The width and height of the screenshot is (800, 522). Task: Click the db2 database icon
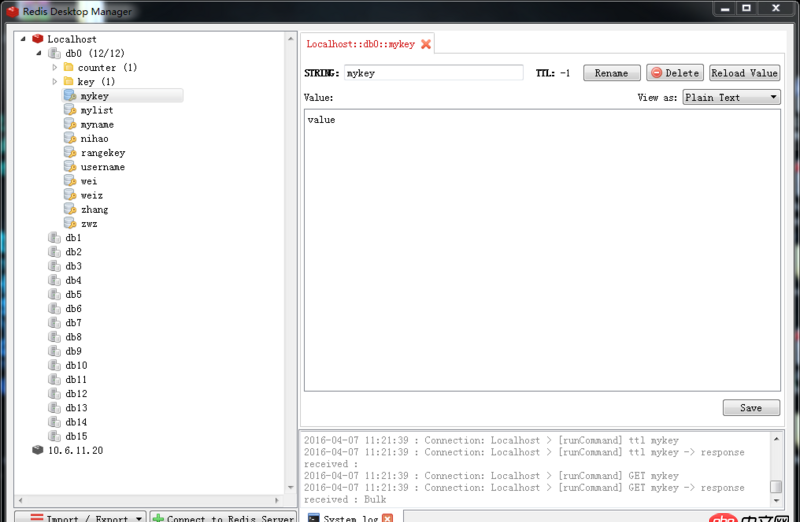[x=54, y=252]
